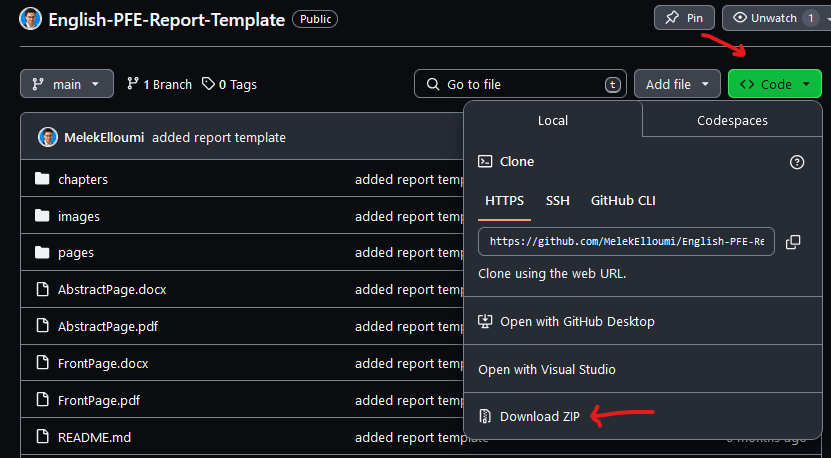Open the main branch dropdown
The height and width of the screenshot is (458, 831).
[67, 84]
